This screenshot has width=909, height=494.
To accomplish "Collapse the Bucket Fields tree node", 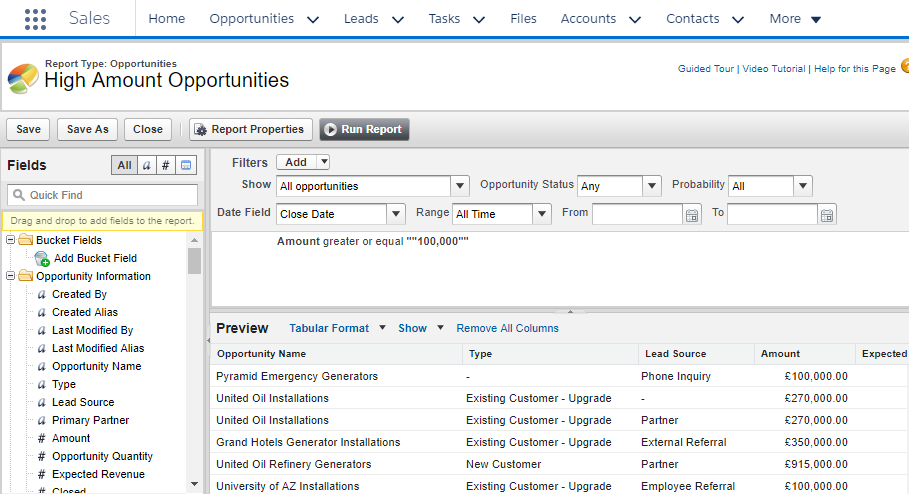I will click(10, 239).
